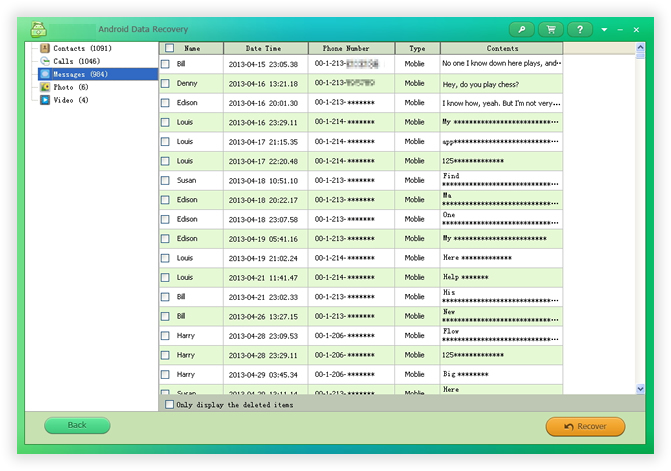The width and height of the screenshot is (671, 471).
Task: Toggle the select-all checkbox in header
Action: point(169,48)
